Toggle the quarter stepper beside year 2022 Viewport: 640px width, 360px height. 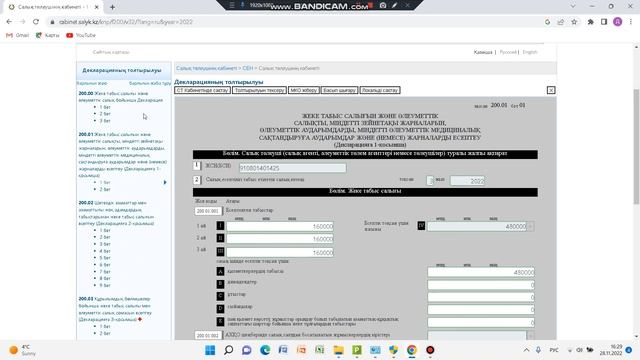(x=429, y=180)
